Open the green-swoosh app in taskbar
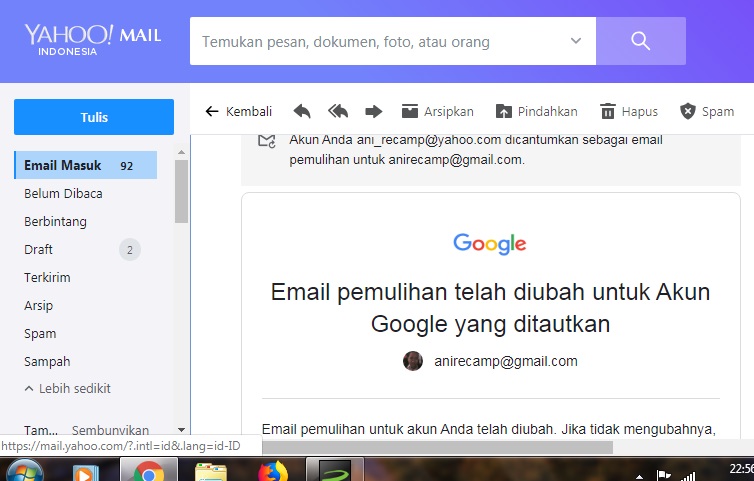This screenshot has width=754, height=481. coord(335,471)
